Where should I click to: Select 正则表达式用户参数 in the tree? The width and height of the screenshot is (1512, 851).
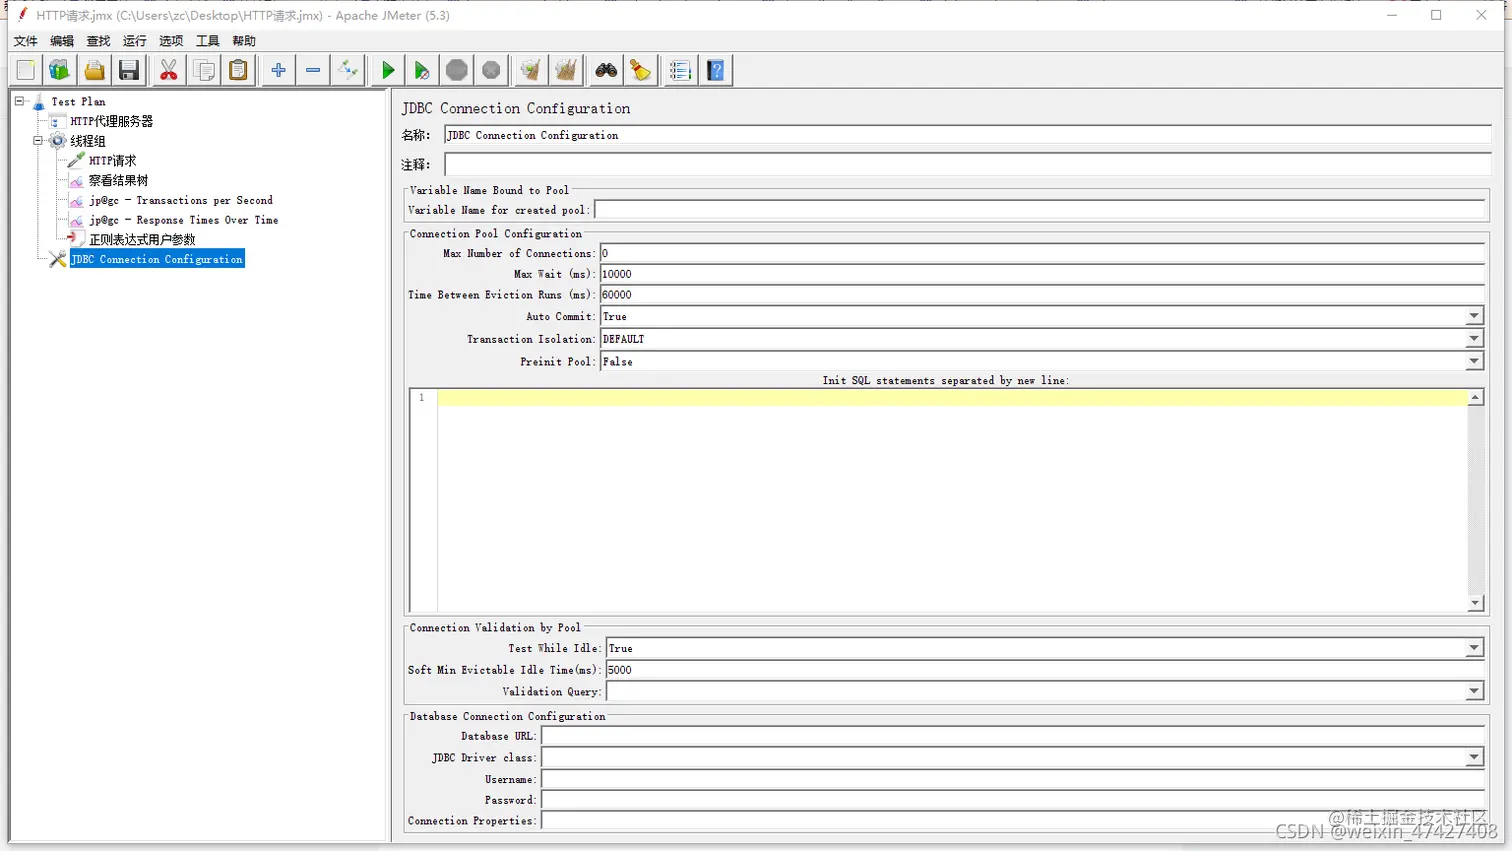pyautogui.click(x=142, y=240)
